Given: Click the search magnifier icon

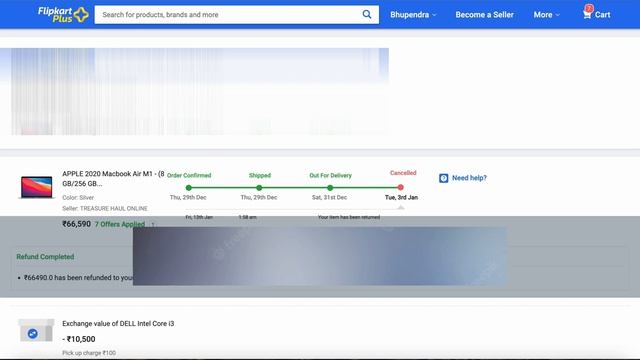Looking at the screenshot, I should (367, 14).
